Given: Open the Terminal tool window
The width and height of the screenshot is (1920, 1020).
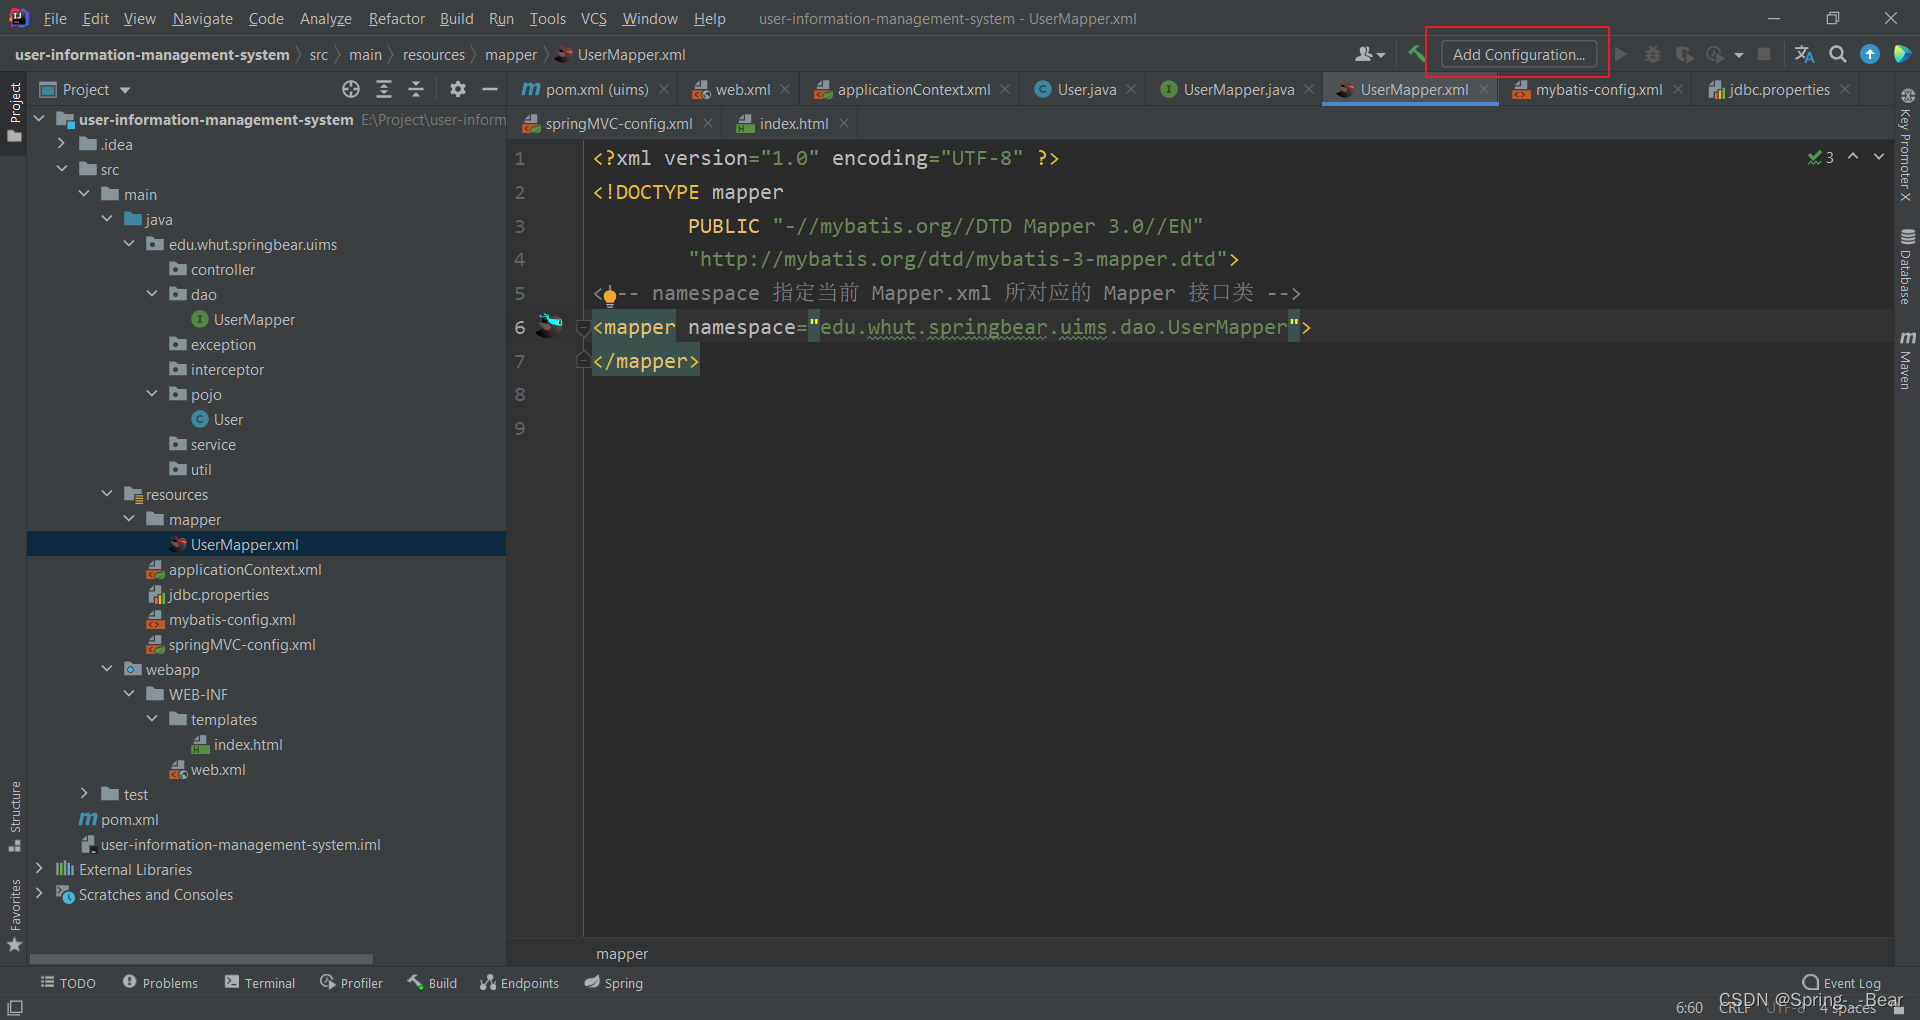Looking at the screenshot, I should point(260,983).
